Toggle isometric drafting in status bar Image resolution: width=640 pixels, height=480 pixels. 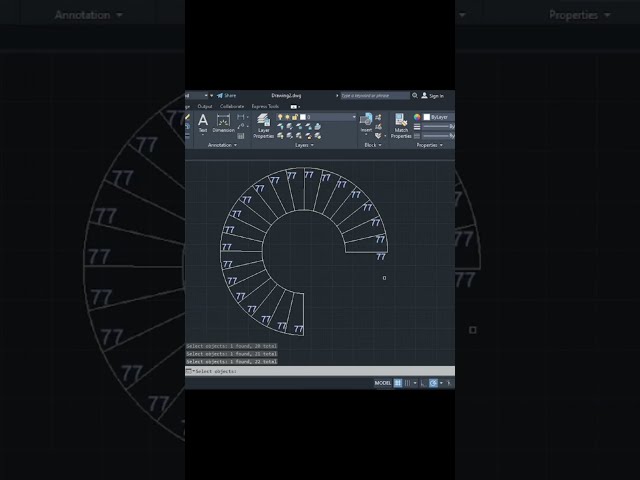point(449,383)
